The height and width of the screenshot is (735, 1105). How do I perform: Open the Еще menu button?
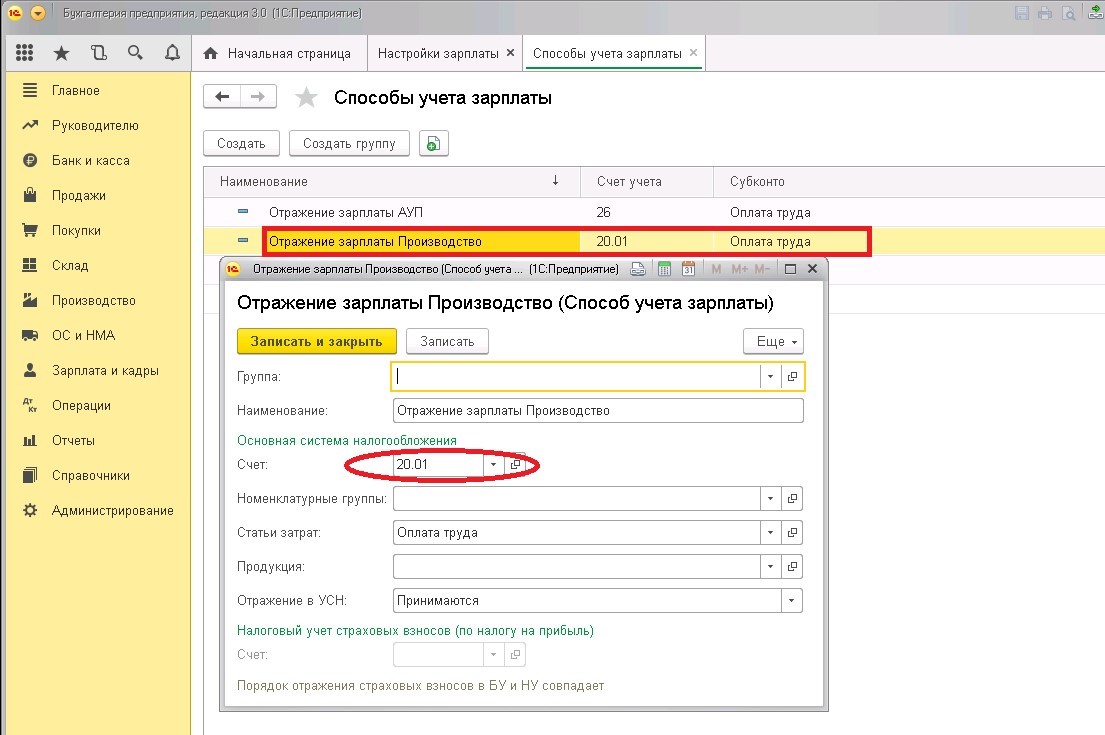[773, 341]
